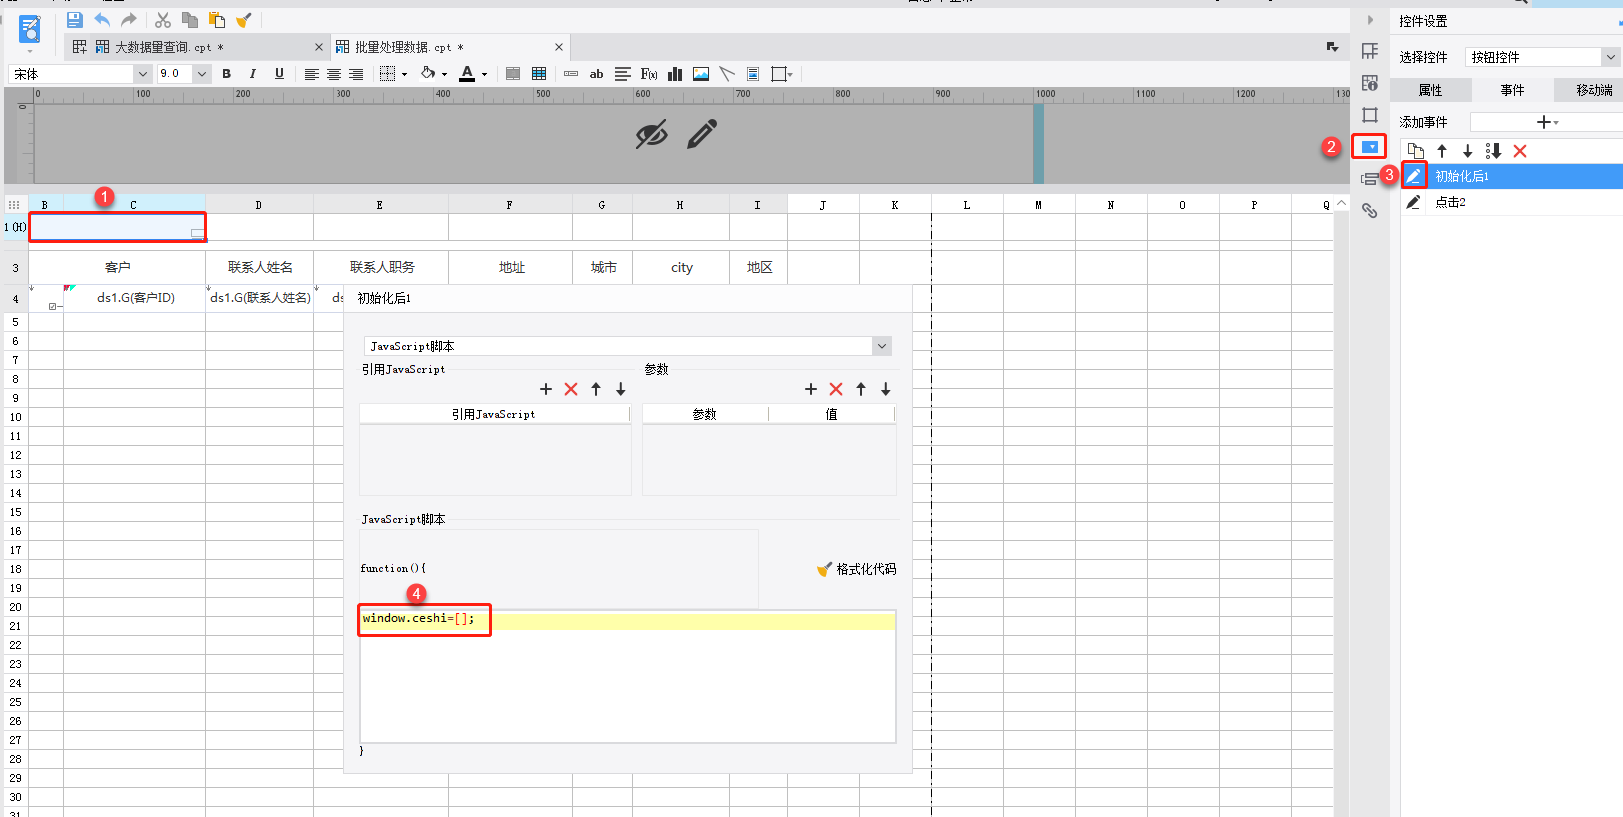Viewport: 1623px width, 817px height.
Task: Open the 事件 tab in widget settings
Action: [1512, 90]
